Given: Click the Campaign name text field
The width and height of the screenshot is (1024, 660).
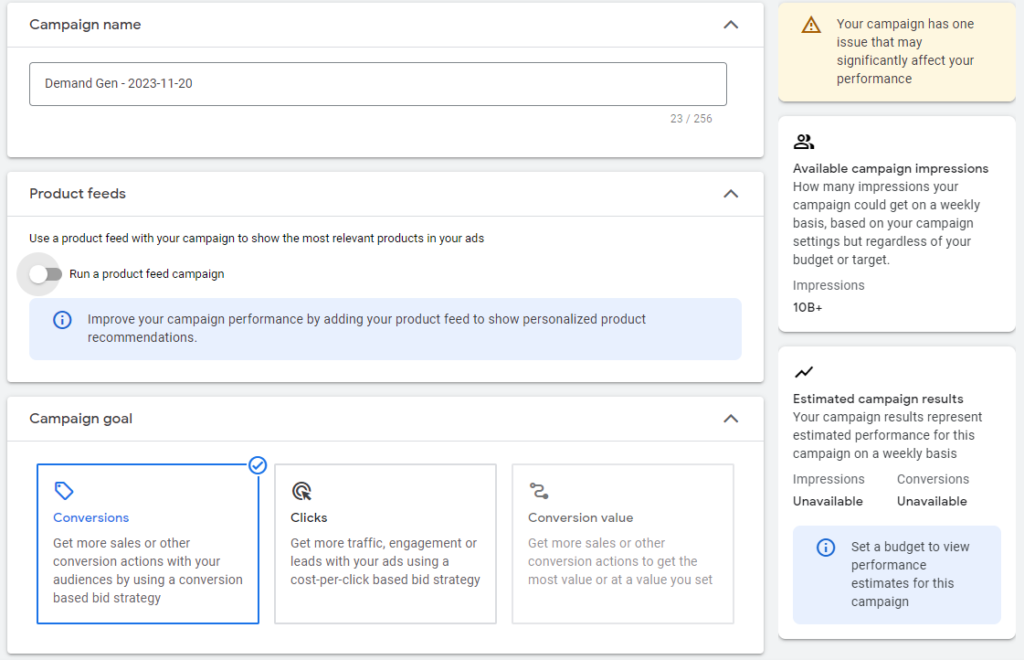Looking at the screenshot, I should click(x=377, y=84).
